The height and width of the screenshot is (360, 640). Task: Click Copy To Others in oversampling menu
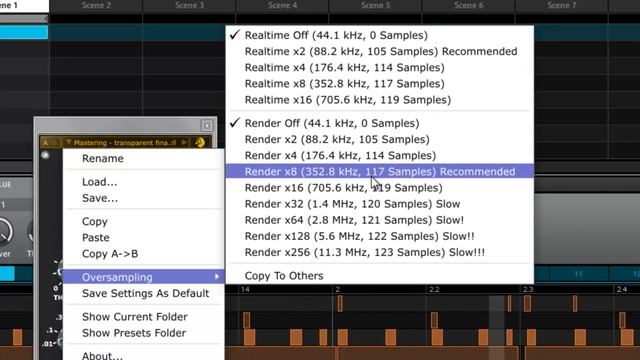(x=380, y=276)
